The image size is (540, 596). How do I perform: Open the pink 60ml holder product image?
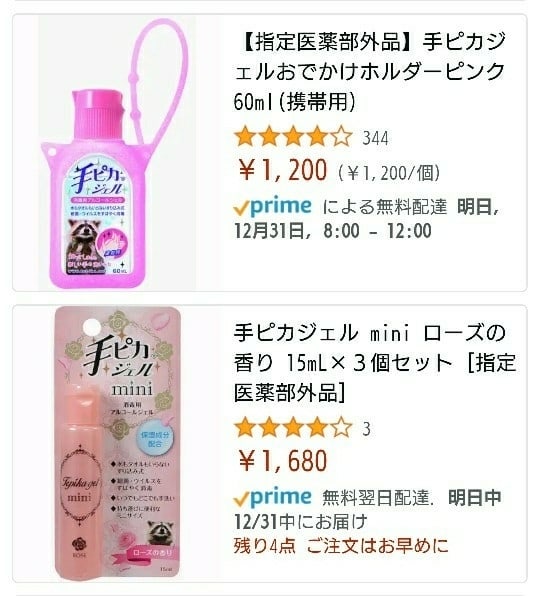[117, 153]
